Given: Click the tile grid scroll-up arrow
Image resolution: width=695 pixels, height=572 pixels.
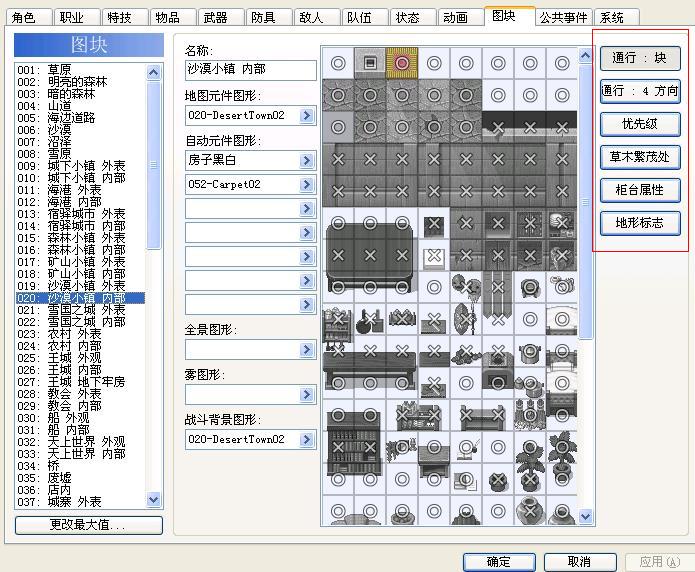Looking at the screenshot, I should [586, 56].
